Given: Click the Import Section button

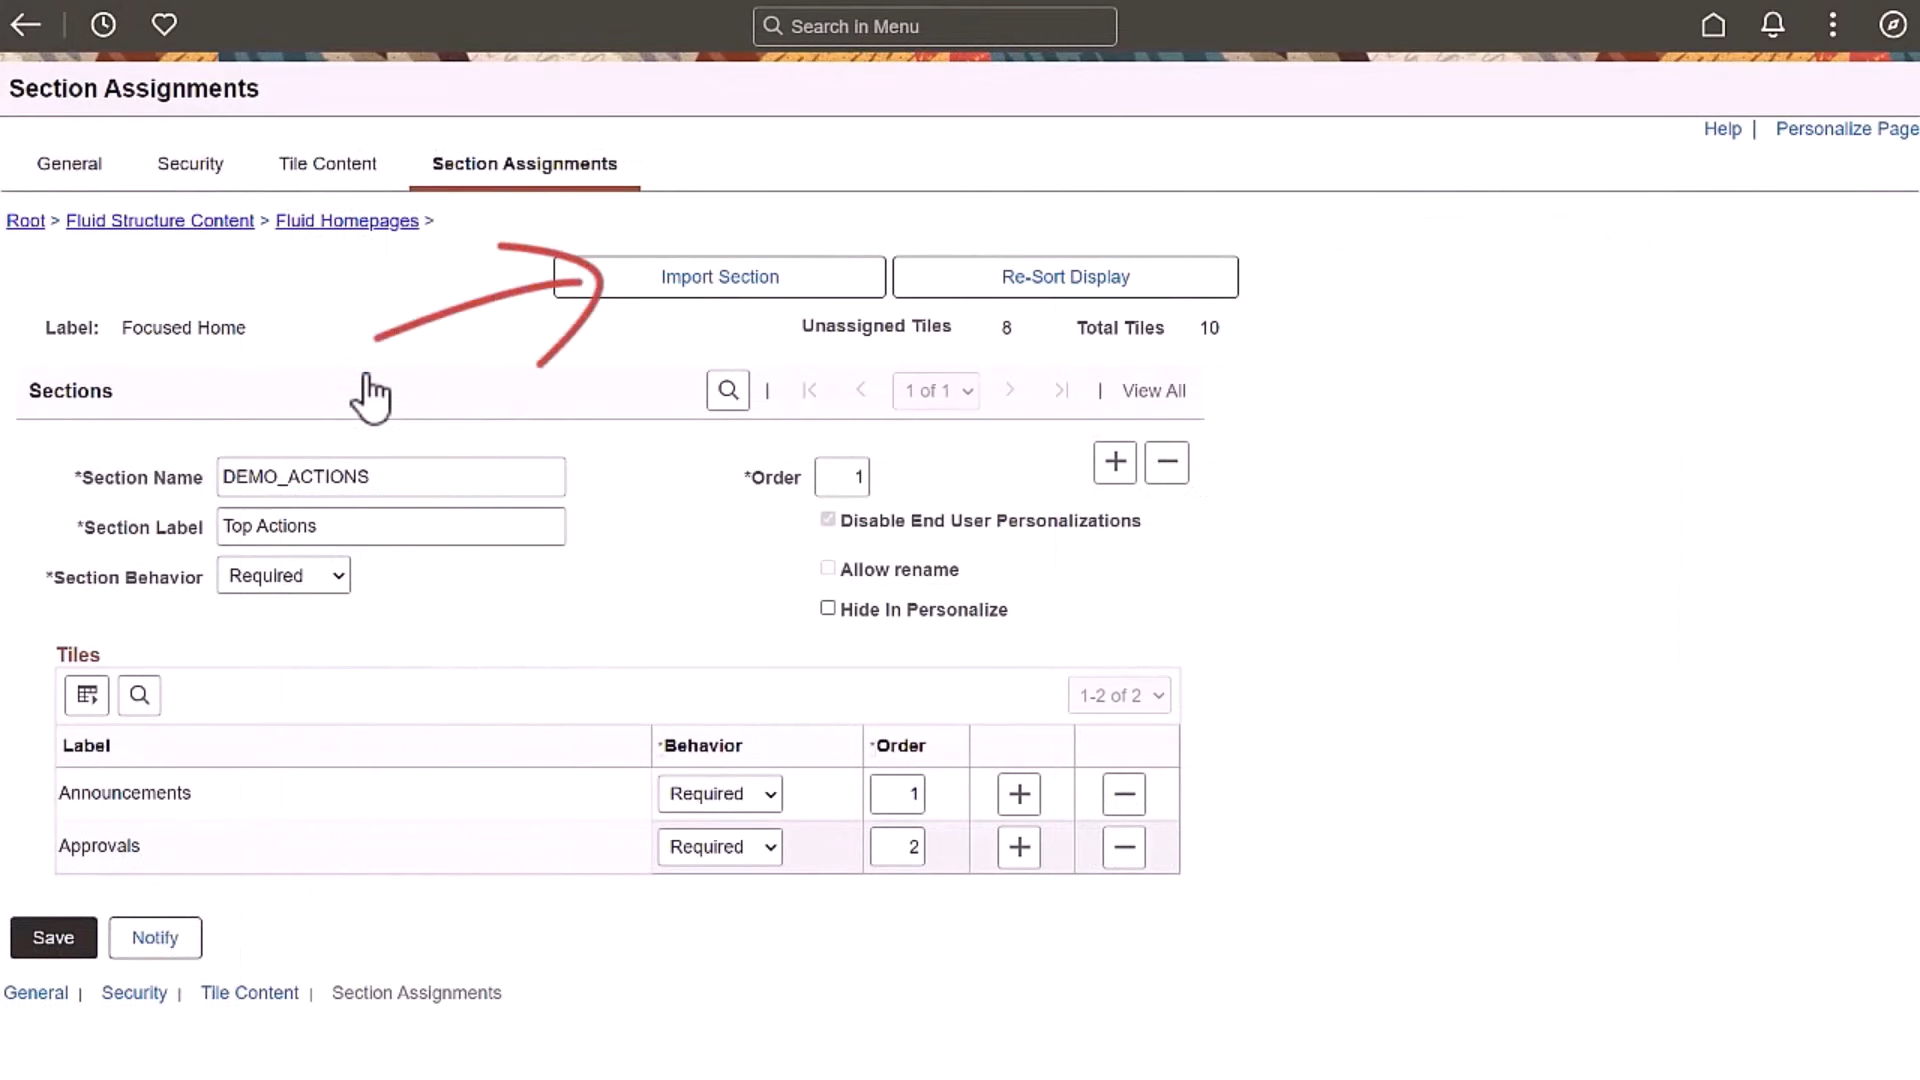Looking at the screenshot, I should [719, 276].
